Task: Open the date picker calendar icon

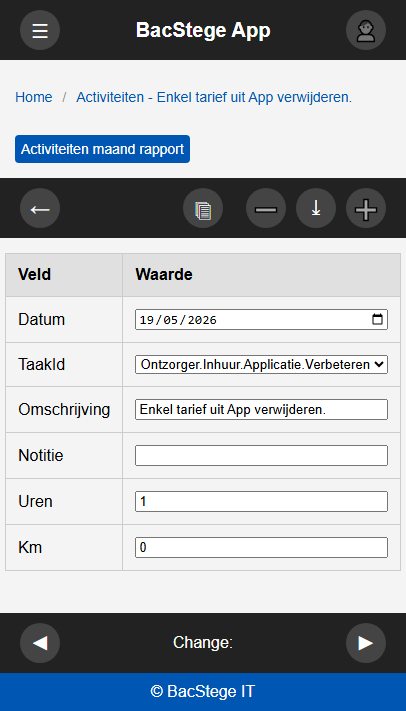Action: pyautogui.click(x=377, y=319)
